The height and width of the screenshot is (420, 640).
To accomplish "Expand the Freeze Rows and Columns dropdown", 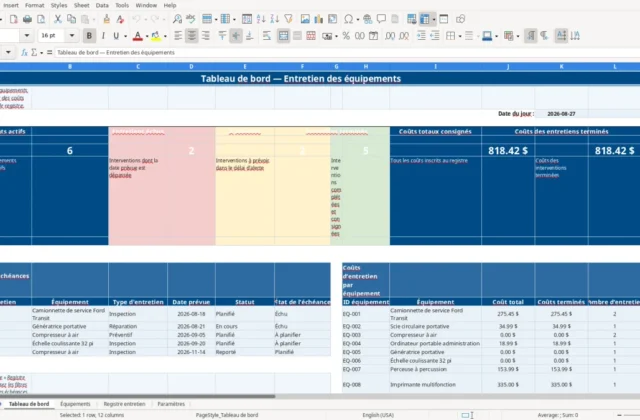I will pos(433,19).
